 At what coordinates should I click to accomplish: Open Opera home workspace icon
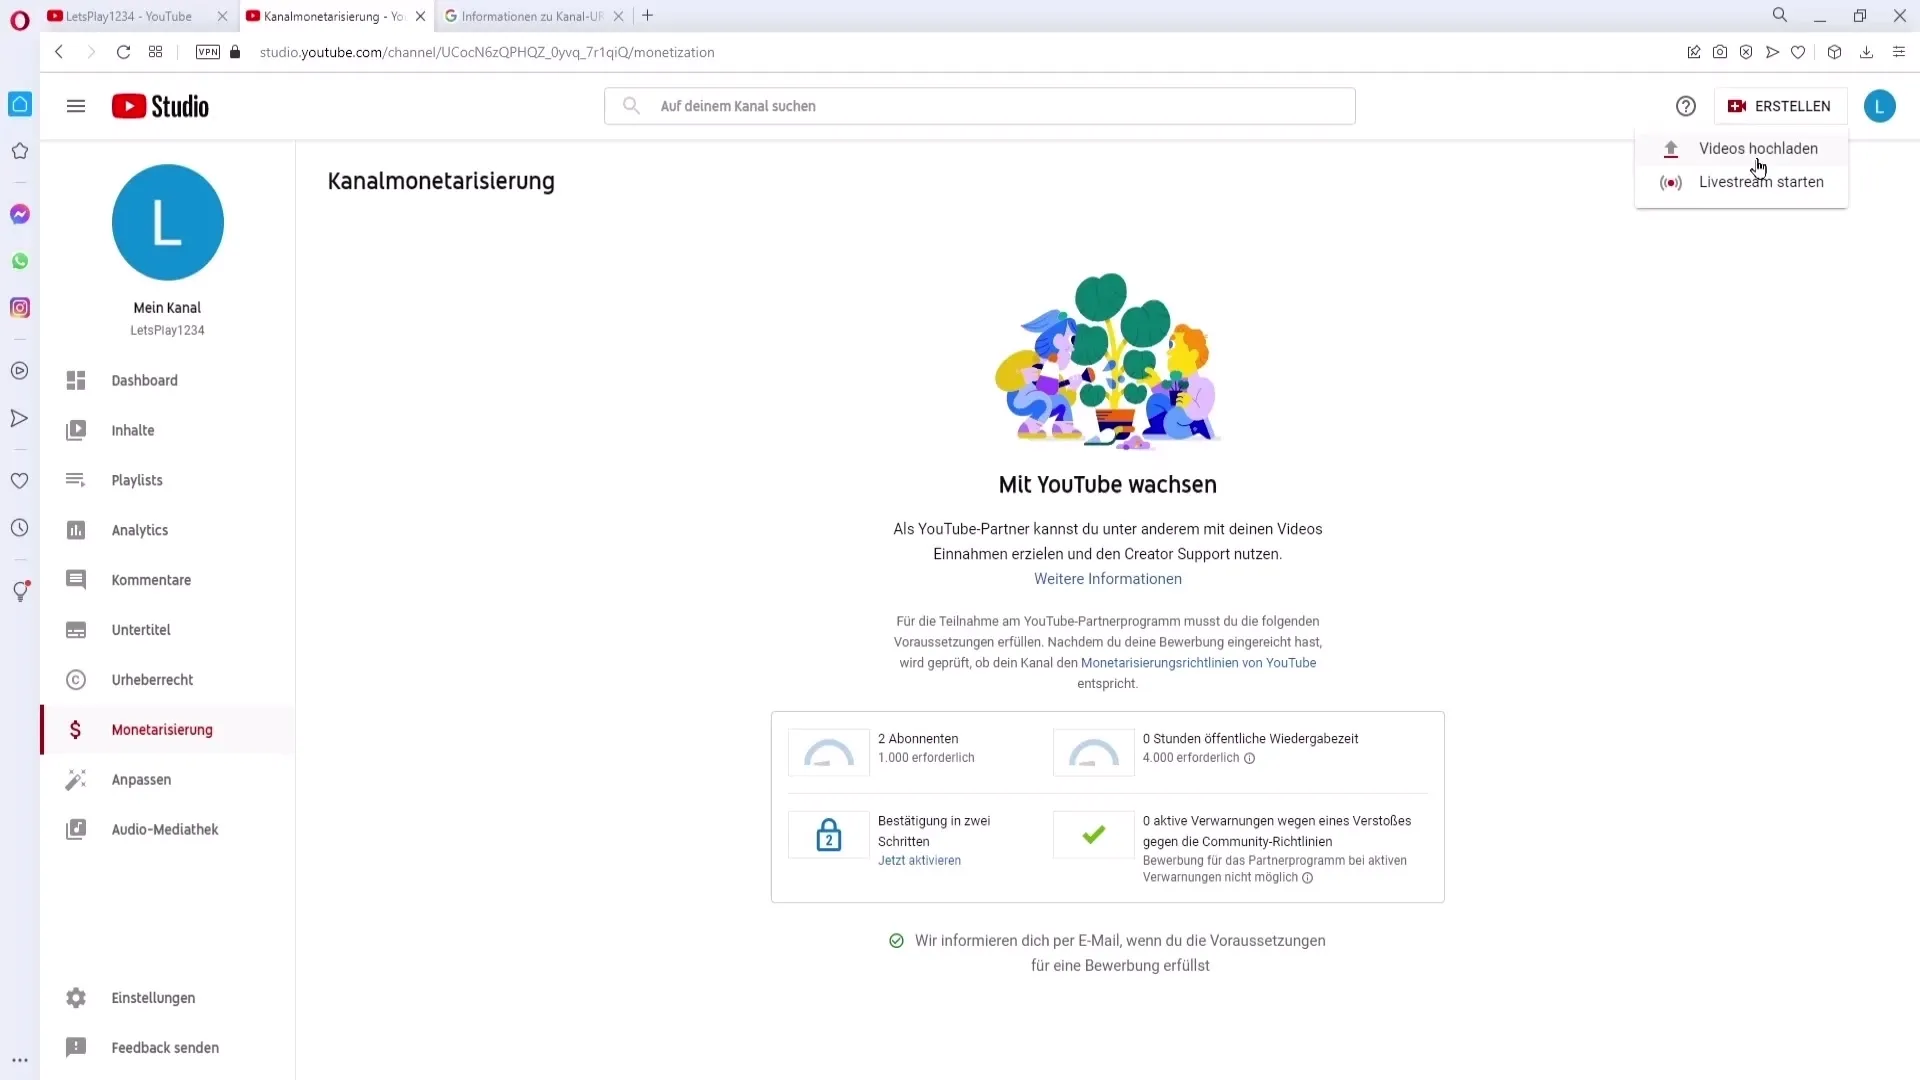pyautogui.click(x=20, y=104)
